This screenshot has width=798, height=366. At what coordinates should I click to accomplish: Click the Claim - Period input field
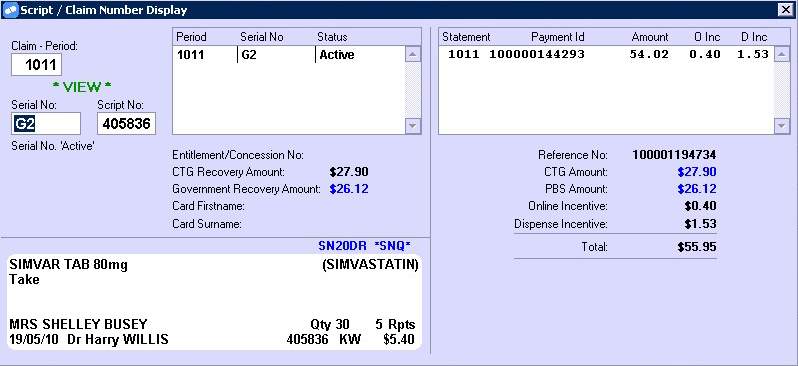point(36,65)
